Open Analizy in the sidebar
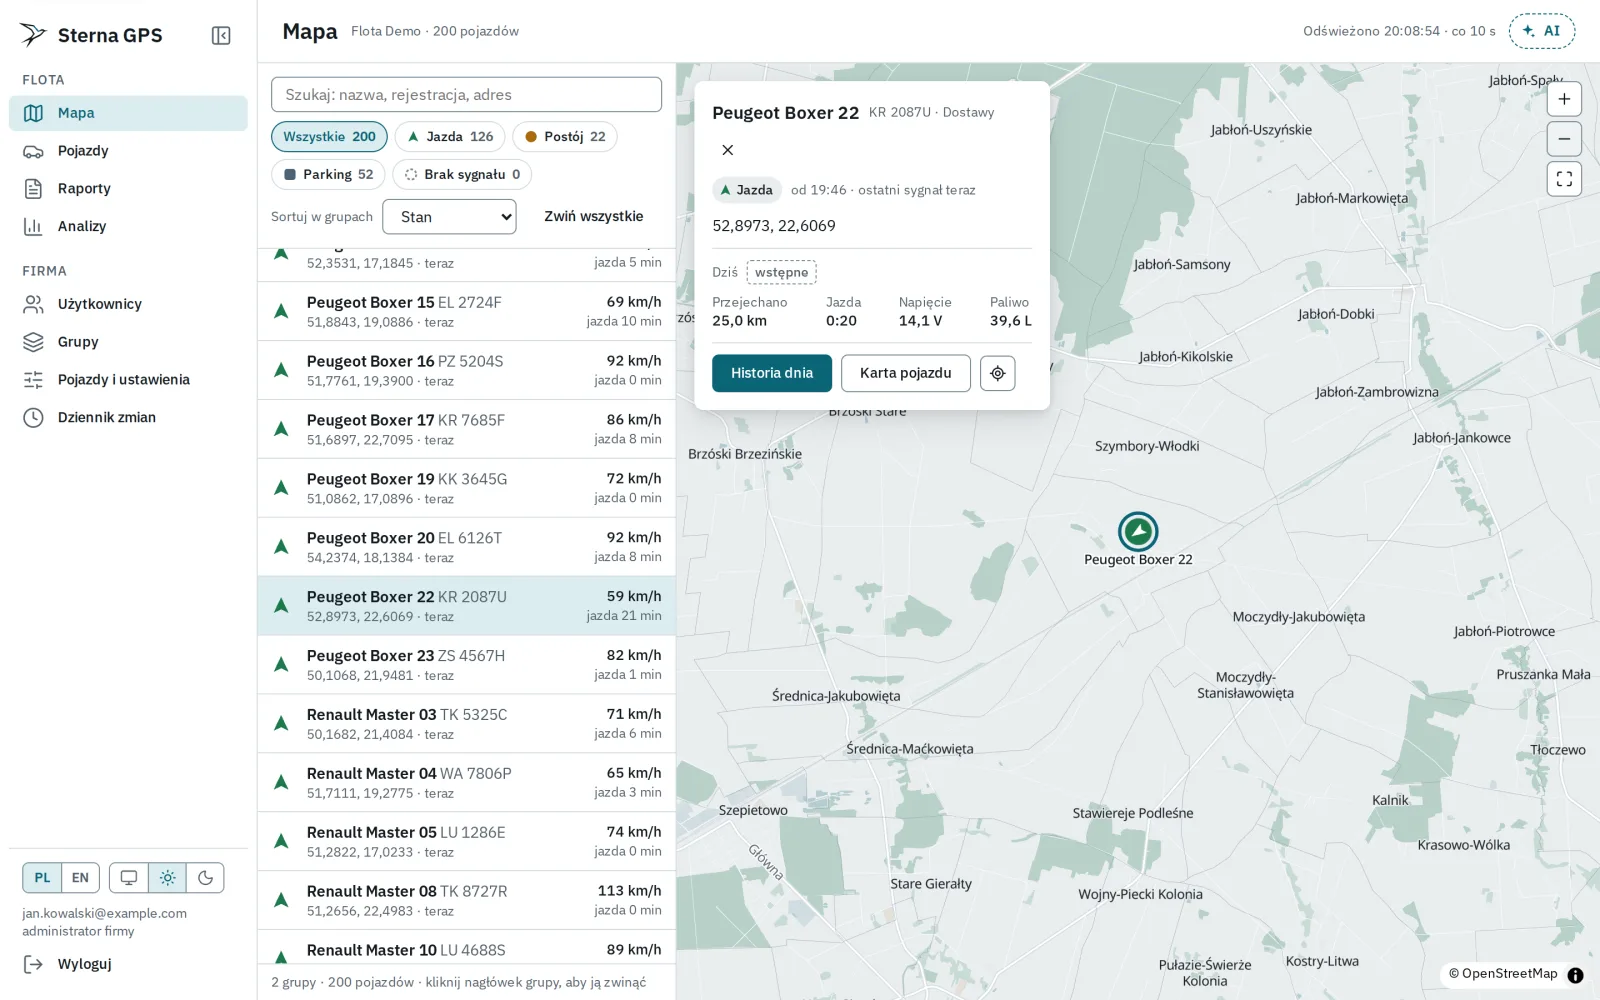Screen dimensions: 1600x1000 click(x=128, y=226)
